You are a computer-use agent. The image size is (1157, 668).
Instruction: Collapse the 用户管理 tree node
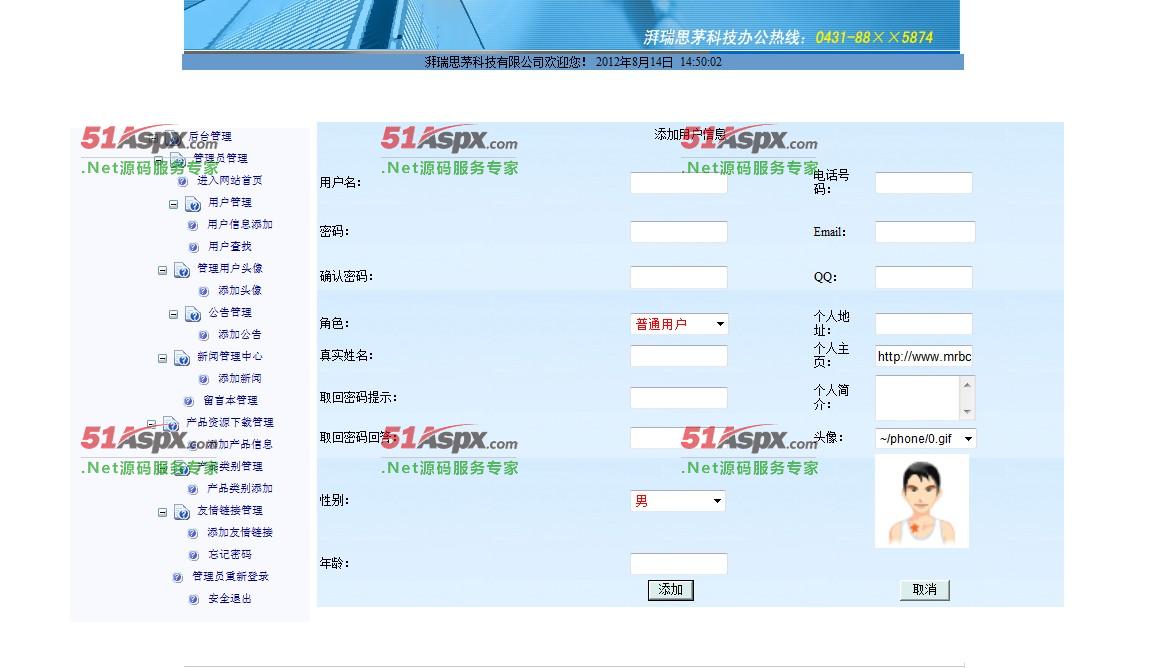point(173,204)
